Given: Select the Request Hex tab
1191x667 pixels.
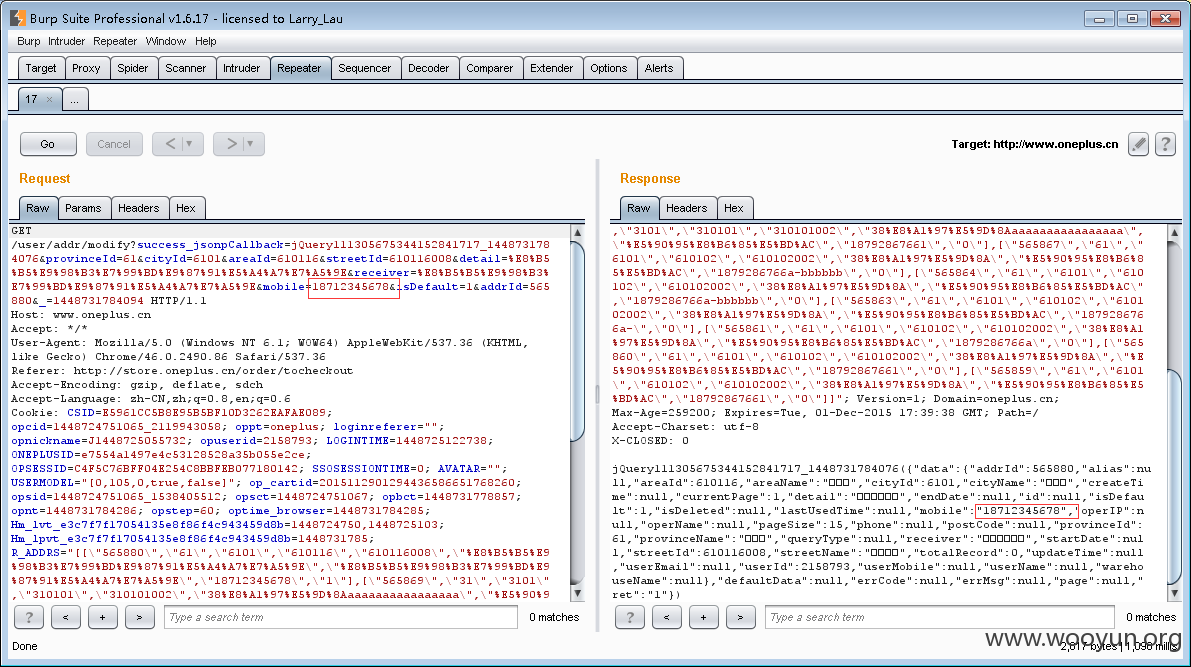Looking at the screenshot, I should [186, 208].
